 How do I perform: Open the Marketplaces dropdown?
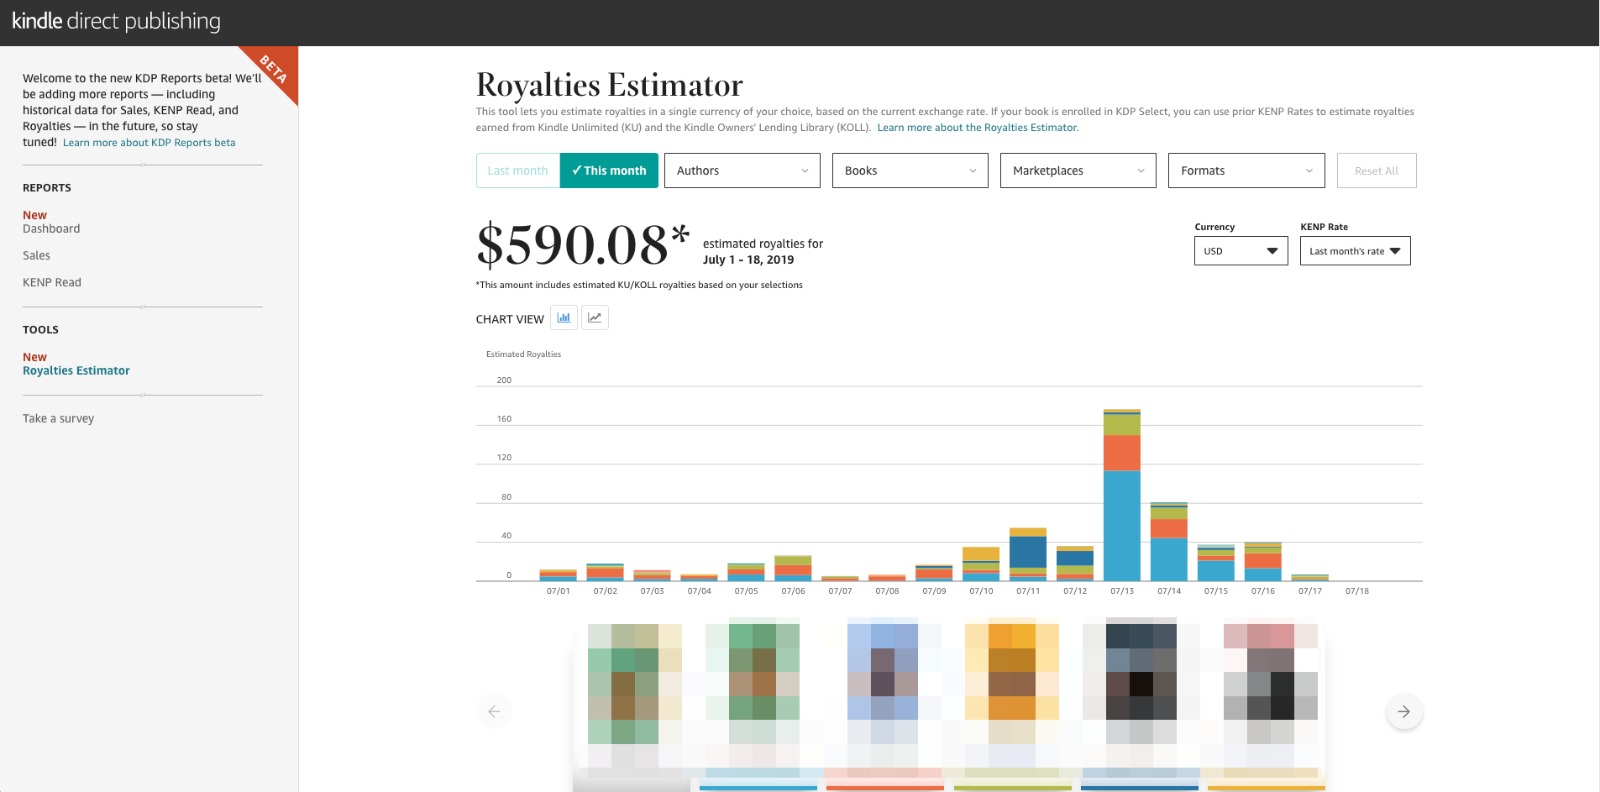tap(1078, 171)
